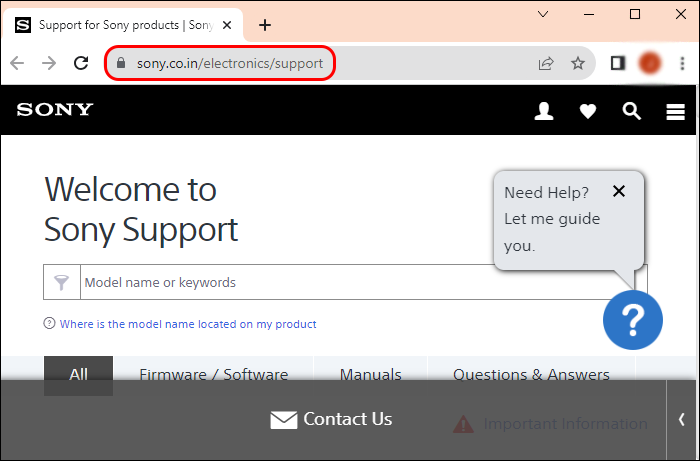Open the My Sony account icon
This screenshot has height=461, width=700.
[x=544, y=111]
